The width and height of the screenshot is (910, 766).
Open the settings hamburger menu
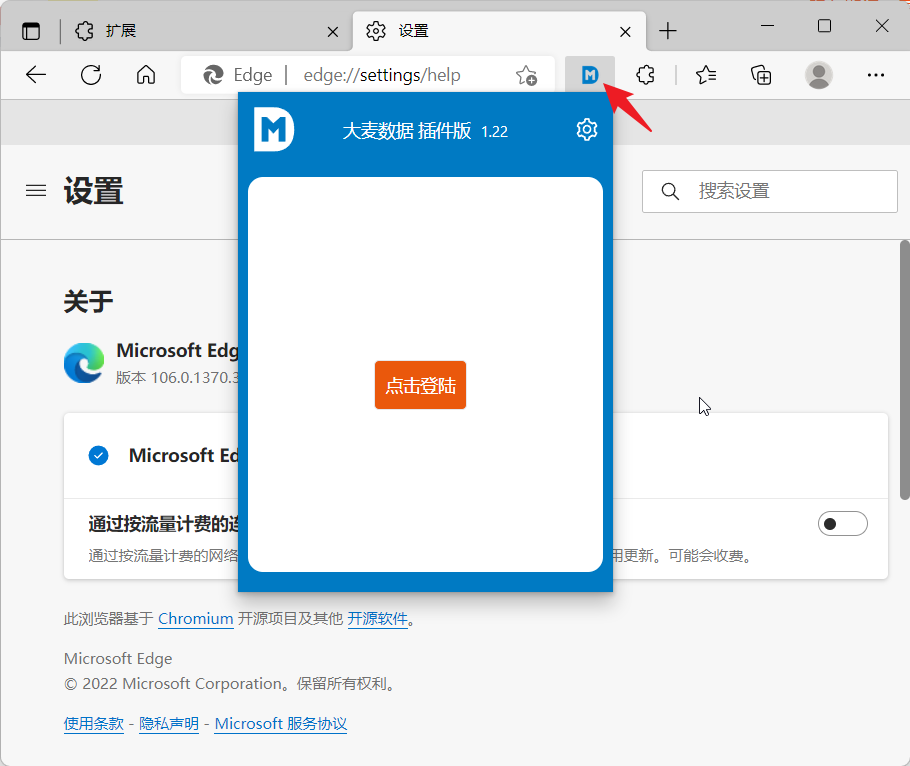tap(36, 190)
